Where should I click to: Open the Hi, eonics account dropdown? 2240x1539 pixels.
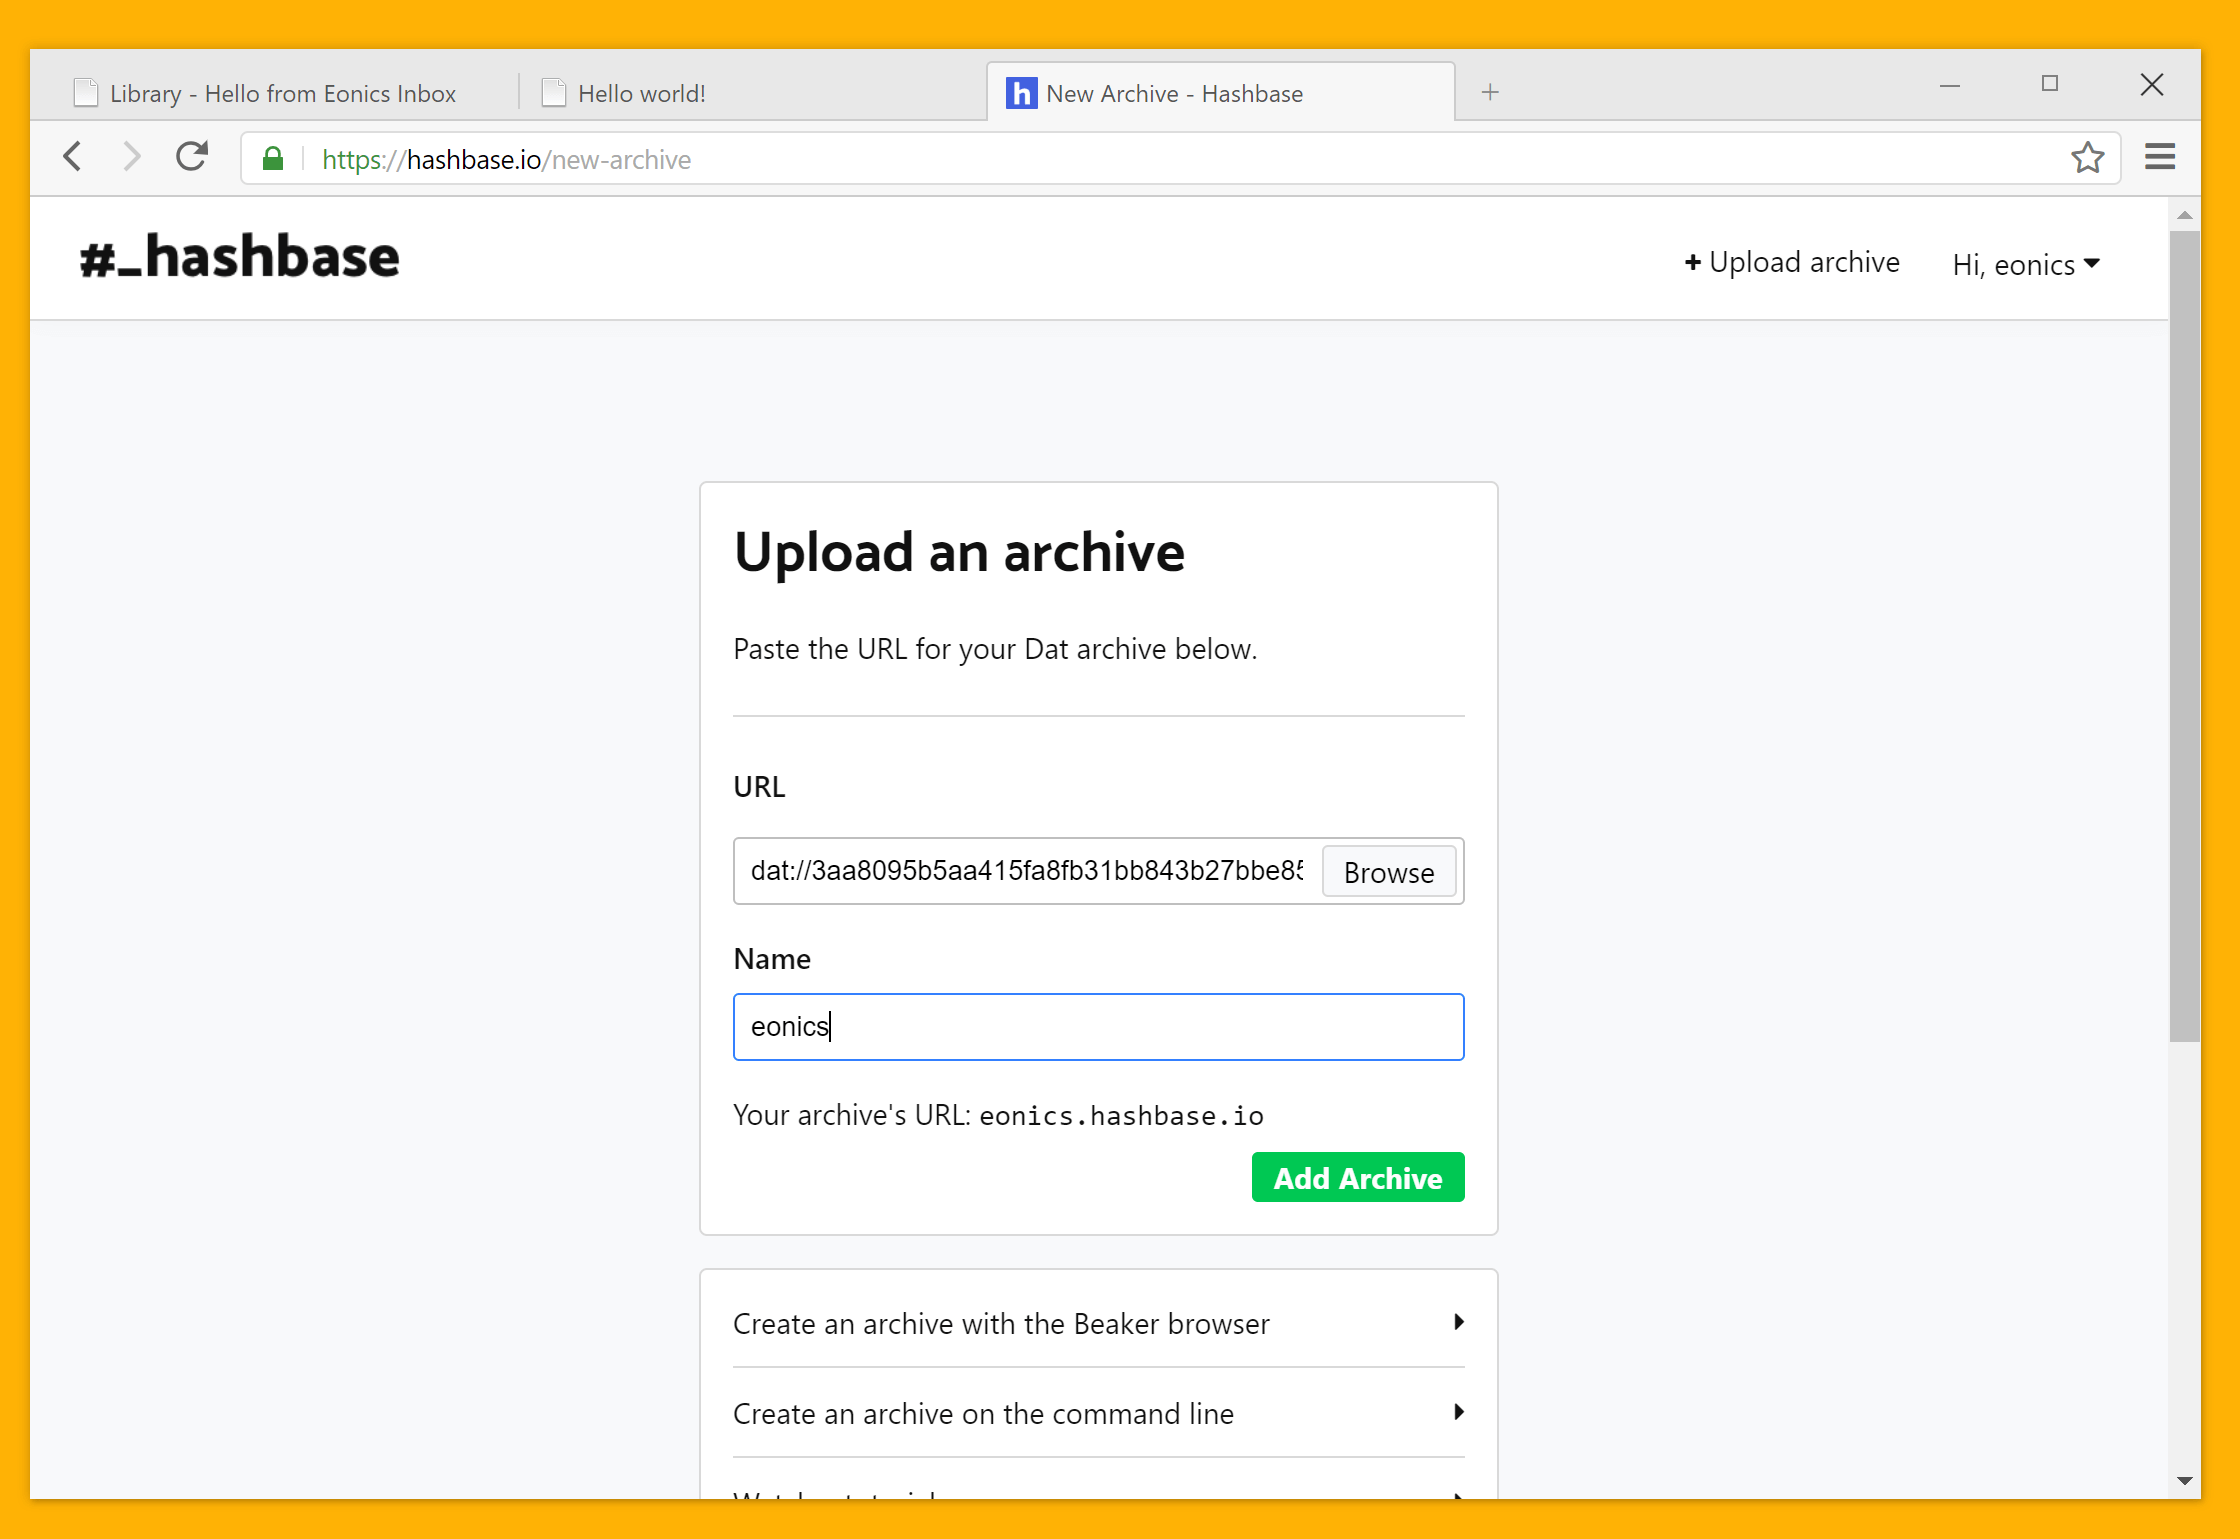2024,263
